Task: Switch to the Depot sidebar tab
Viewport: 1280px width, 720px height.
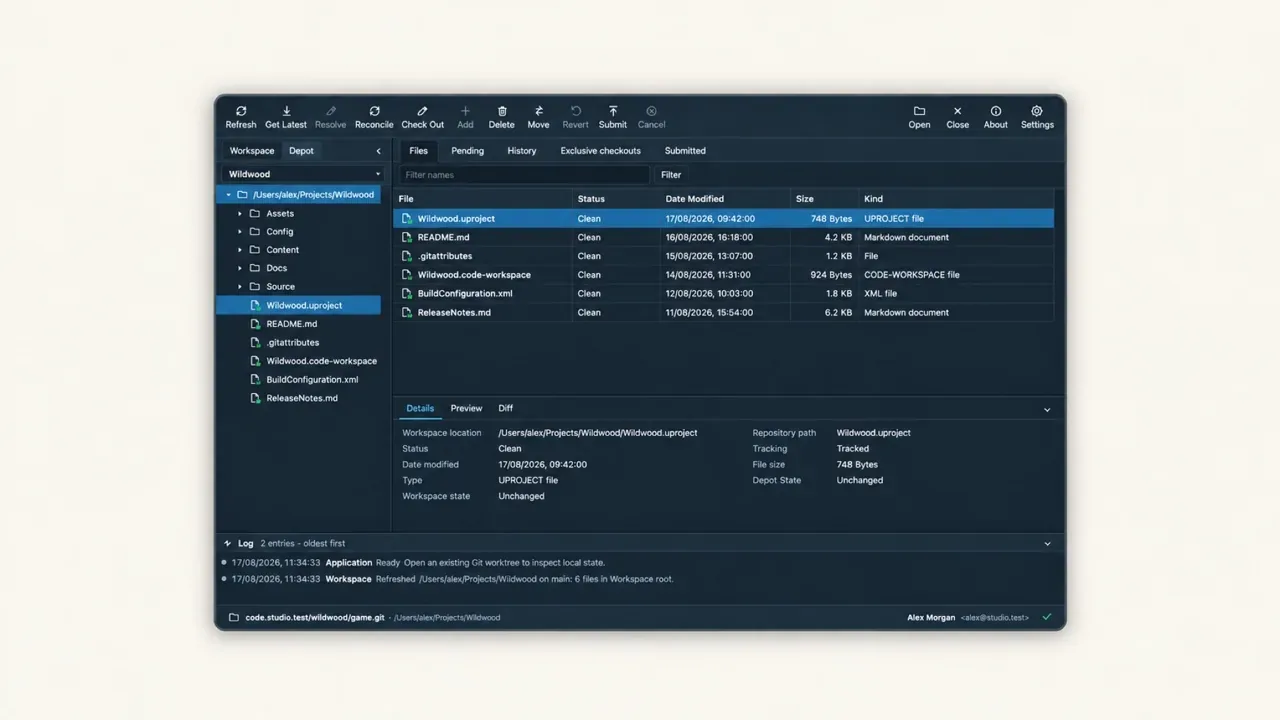Action: (301, 151)
